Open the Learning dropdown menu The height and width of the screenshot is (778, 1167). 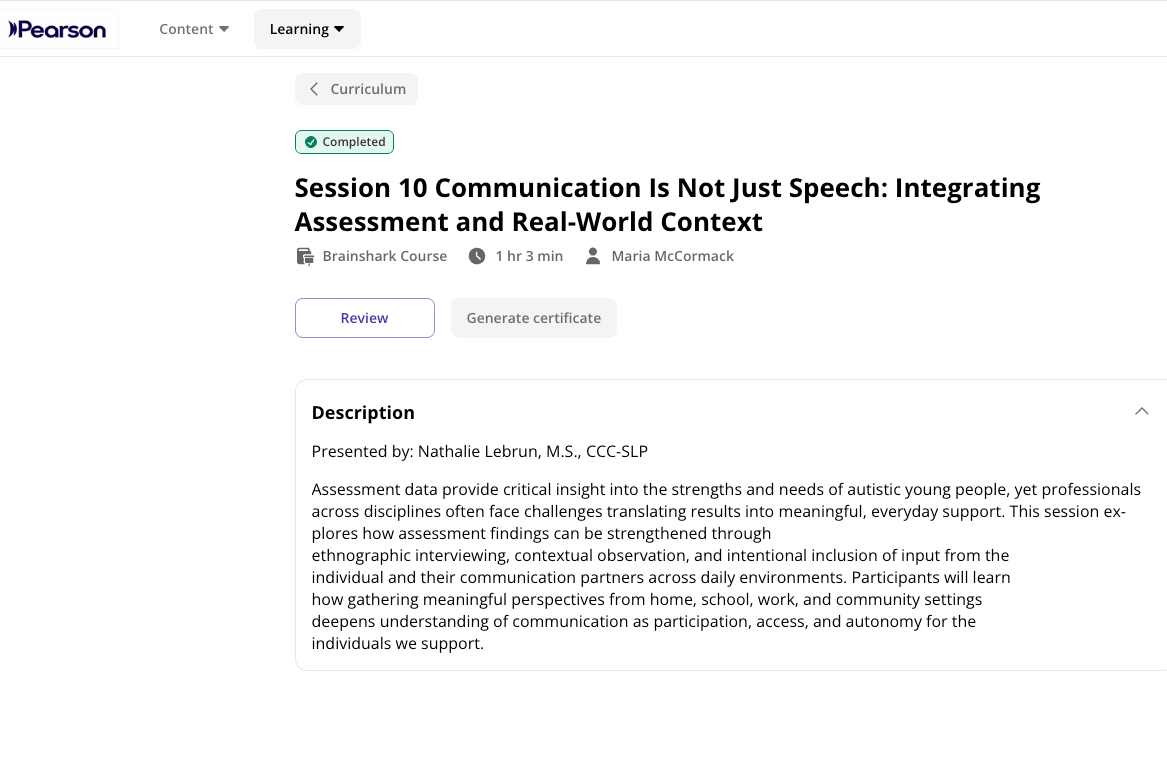(x=307, y=29)
